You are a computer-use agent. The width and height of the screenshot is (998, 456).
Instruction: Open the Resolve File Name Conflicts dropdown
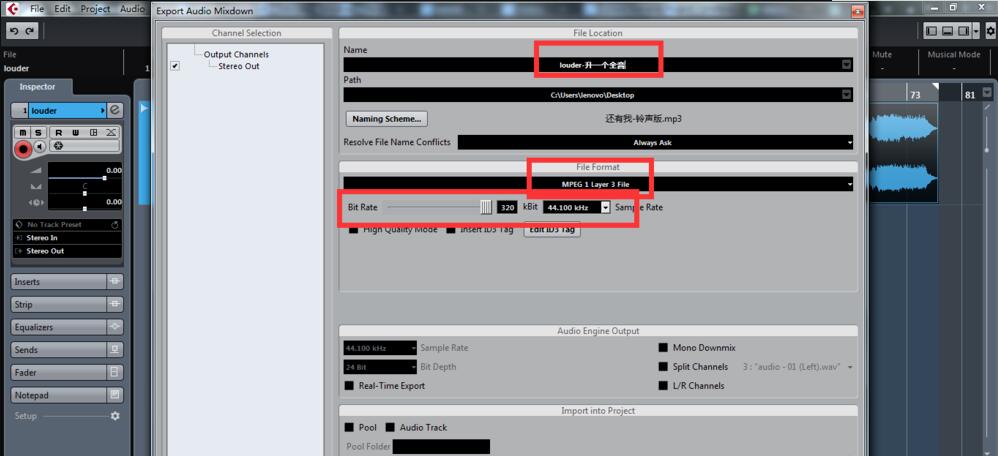pyautogui.click(x=656, y=143)
